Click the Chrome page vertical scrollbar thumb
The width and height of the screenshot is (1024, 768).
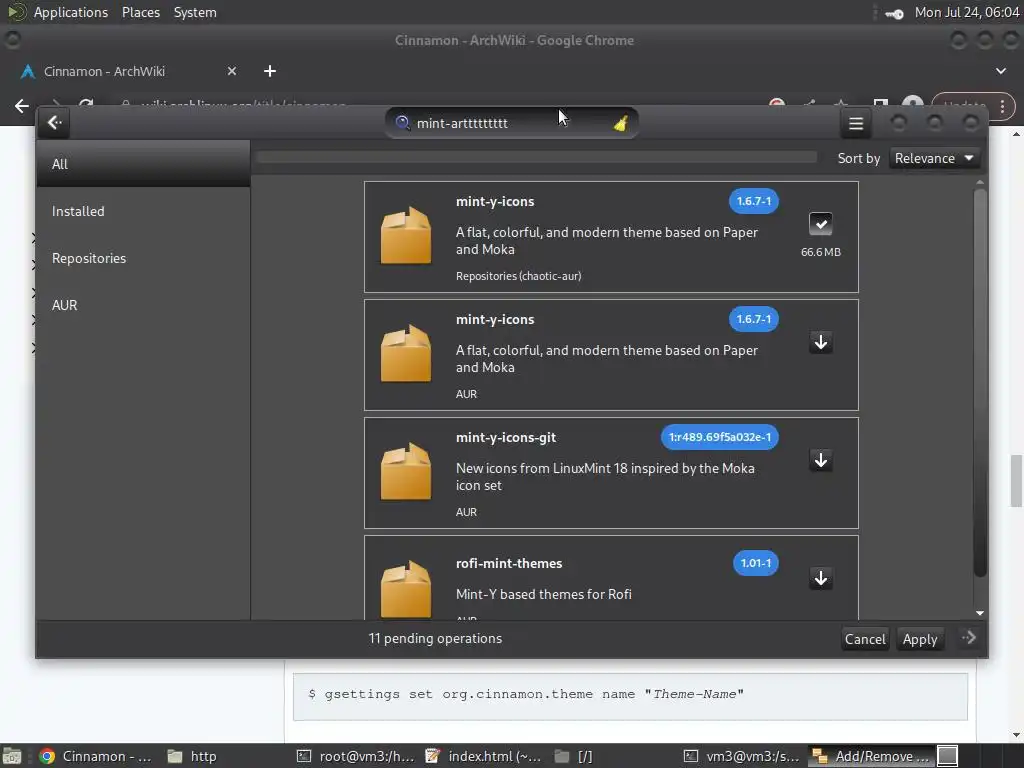[1016, 481]
